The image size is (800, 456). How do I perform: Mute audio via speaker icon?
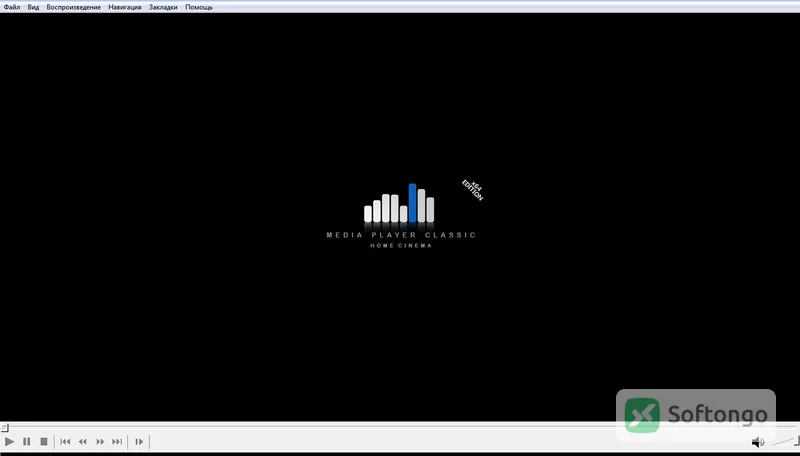pos(758,442)
